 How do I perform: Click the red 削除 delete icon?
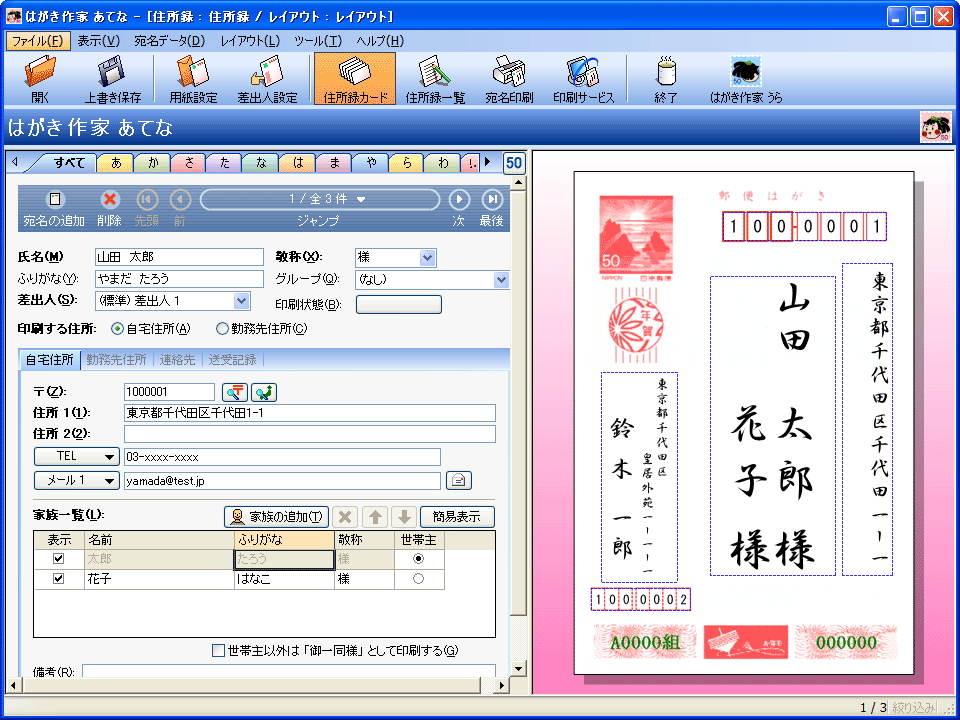pyautogui.click(x=110, y=200)
